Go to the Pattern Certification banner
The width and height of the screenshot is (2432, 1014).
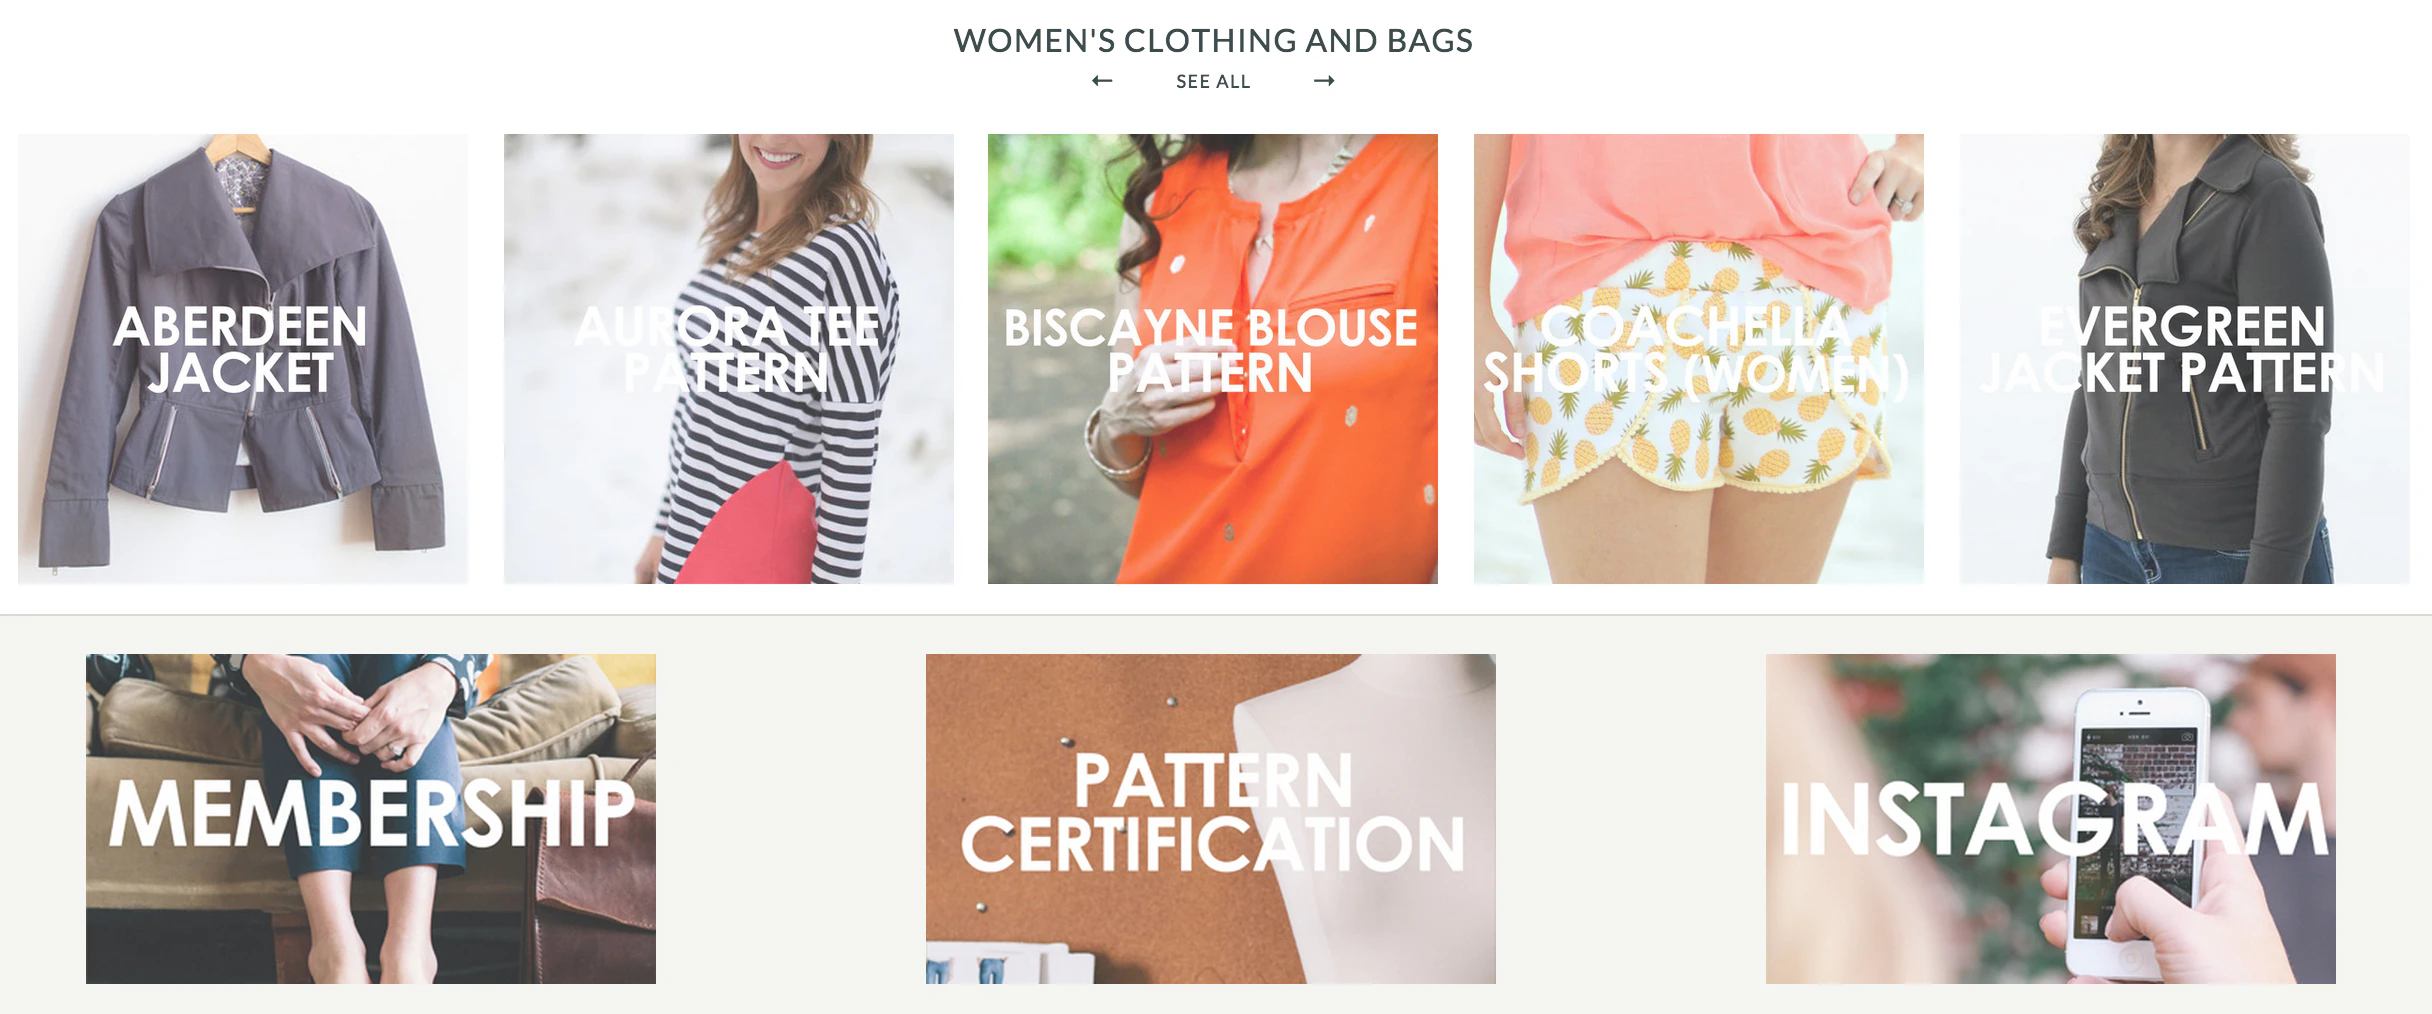[1211, 819]
